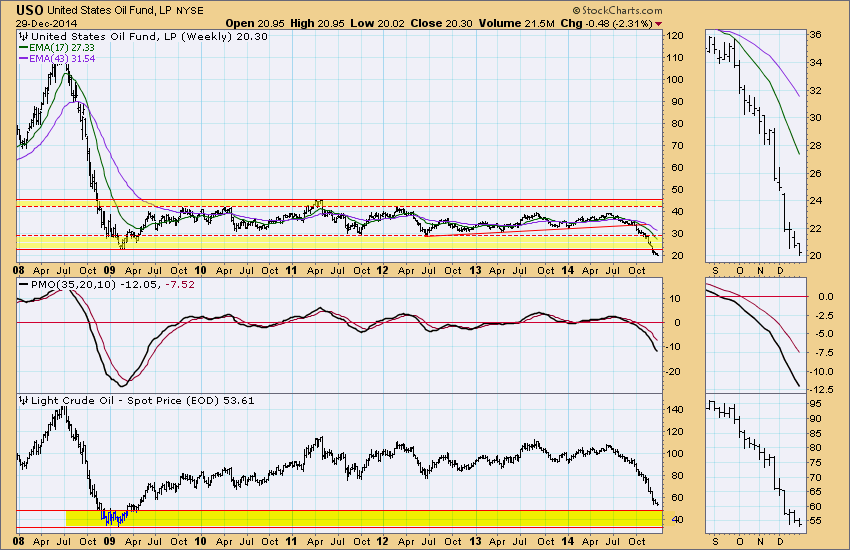Click the green EMA(17) legend line key
850x550 pixels.
click(23, 48)
